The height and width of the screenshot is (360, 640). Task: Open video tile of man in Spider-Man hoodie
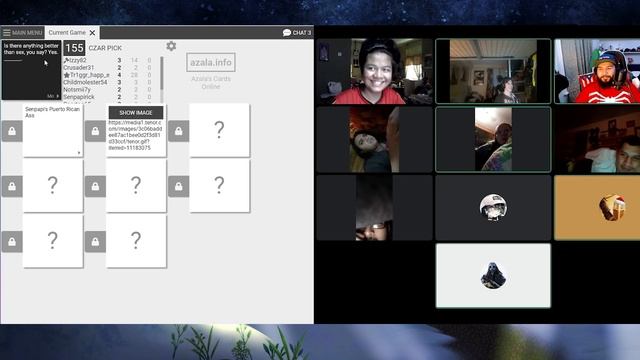(x=597, y=71)
